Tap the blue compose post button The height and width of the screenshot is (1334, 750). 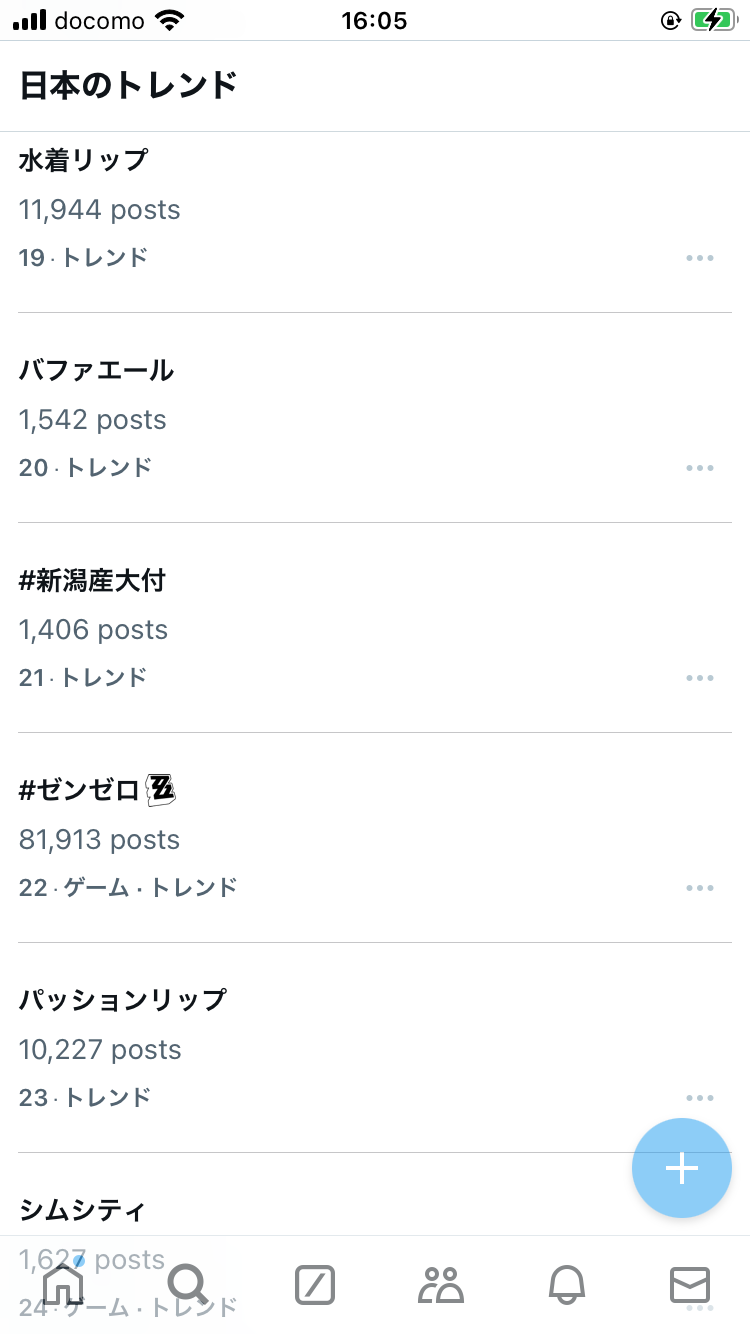tap(681, 1168)
